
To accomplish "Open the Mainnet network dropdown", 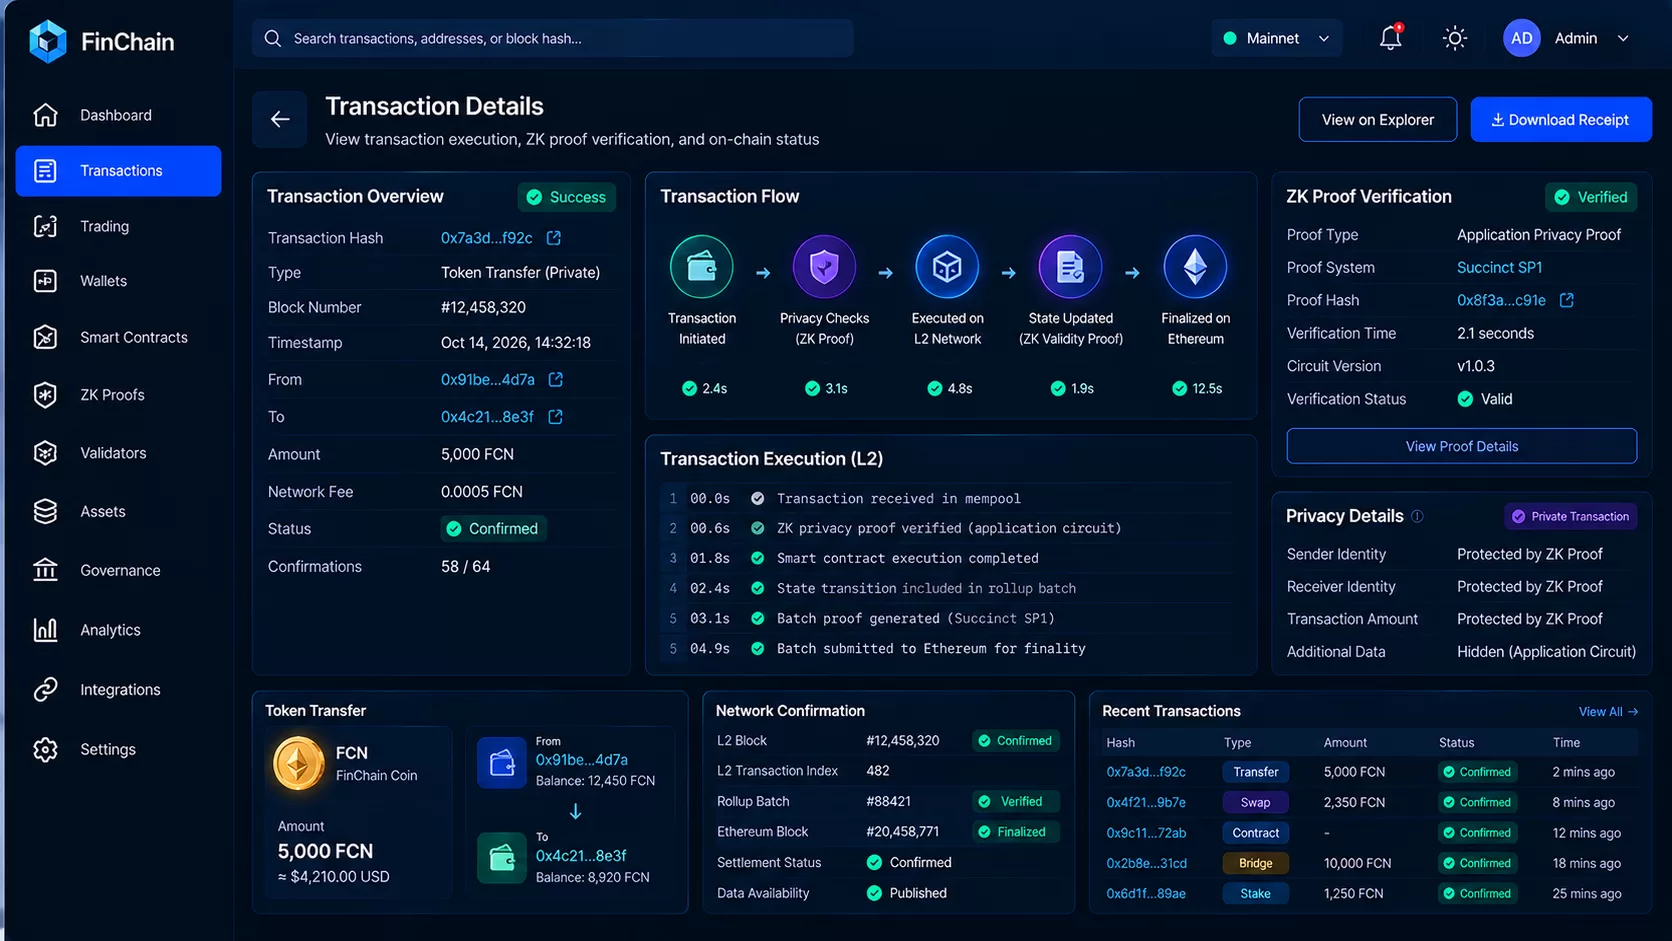I will pyautogui.click(x=1277, y=38).
